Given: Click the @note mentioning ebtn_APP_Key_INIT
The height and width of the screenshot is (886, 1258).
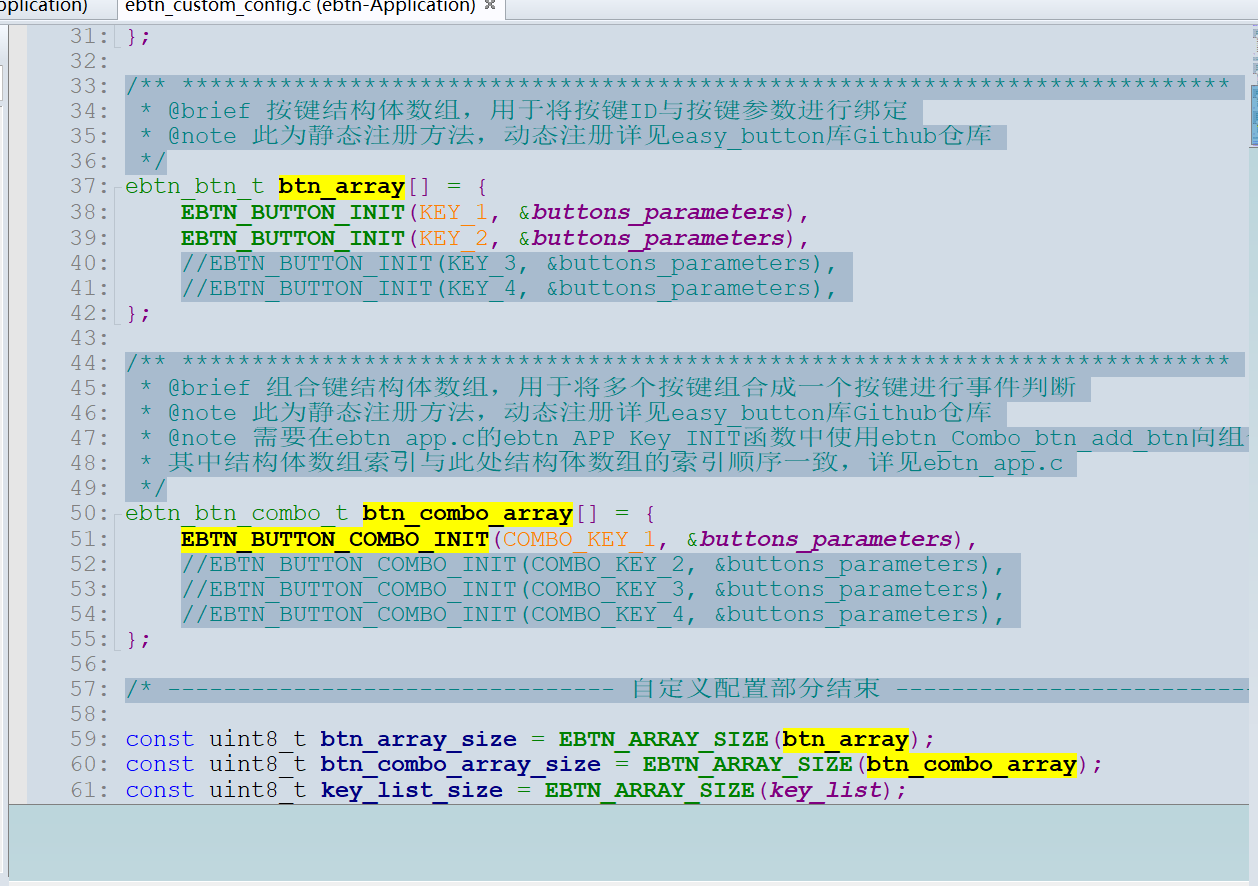Looking at the screenshot, I should pos(694,438).
